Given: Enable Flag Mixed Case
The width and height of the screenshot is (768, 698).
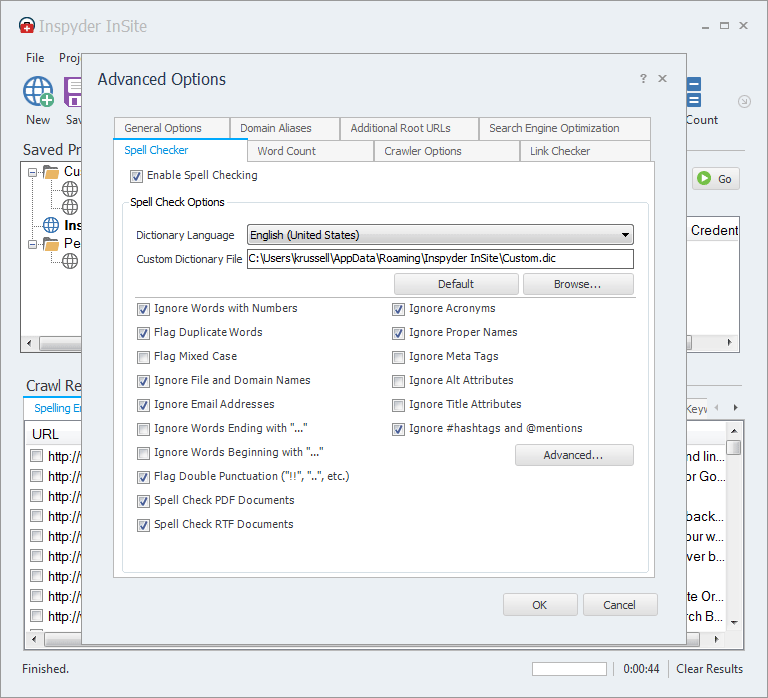Looking at the screenshot, I should [143, 357].
